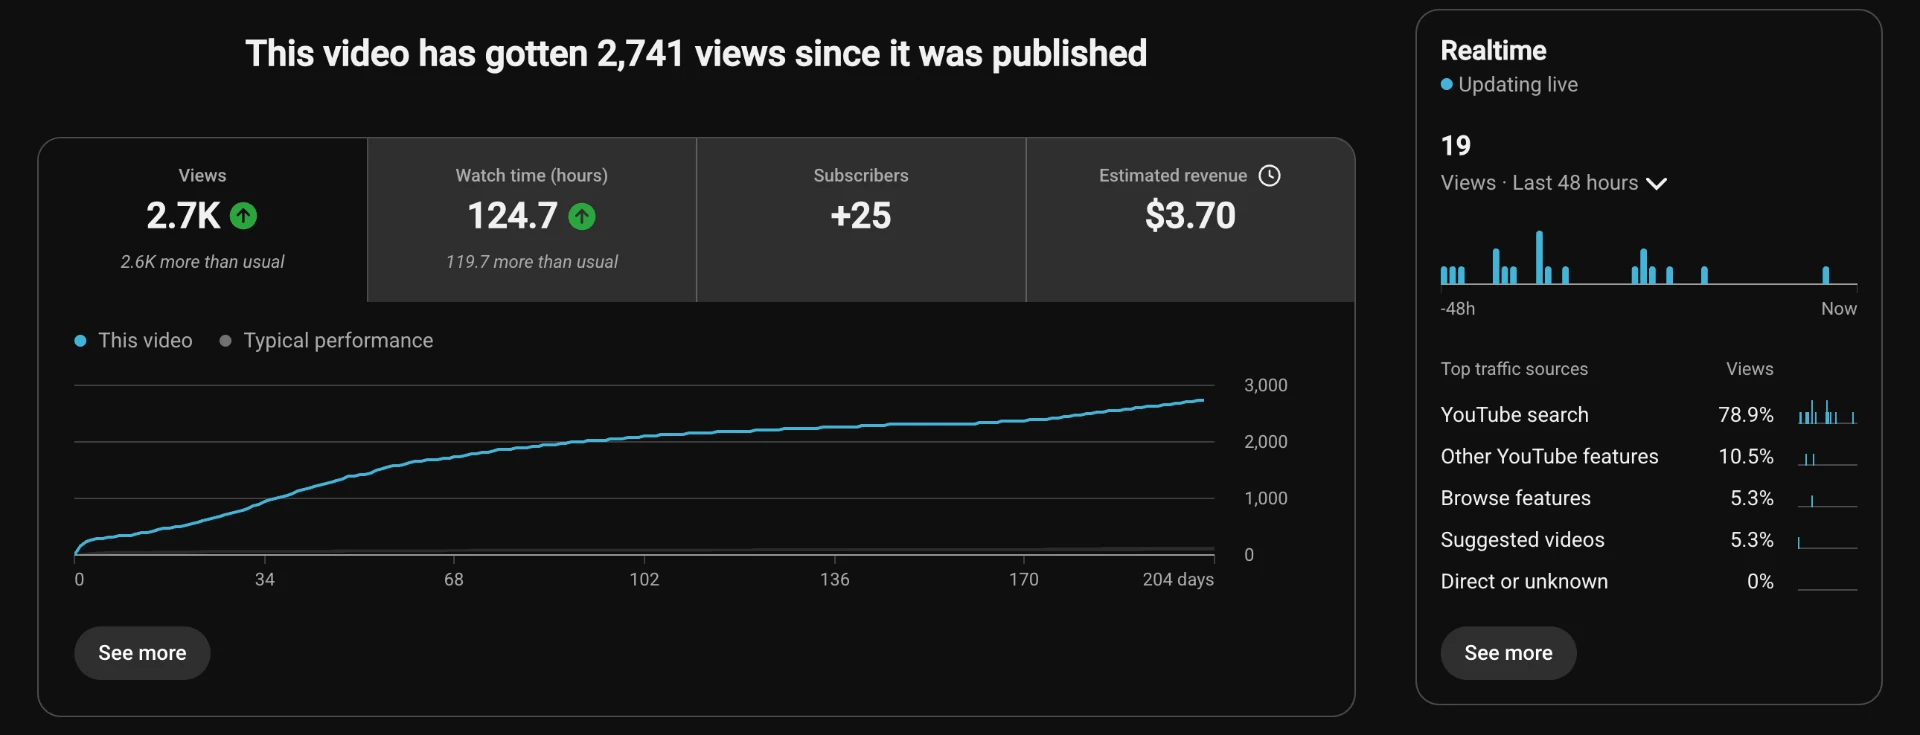
Task: Click the Other YouTube features sparkline
Action: (x=1827, y=458)
